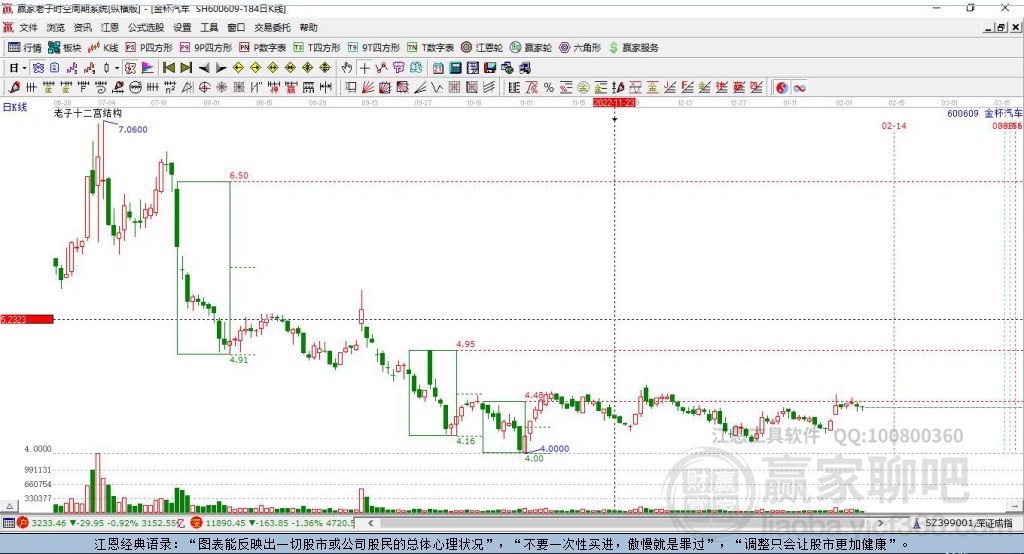
Task: Jump to the last bar with the green skip-forward icon
Action: click(186, 68)
